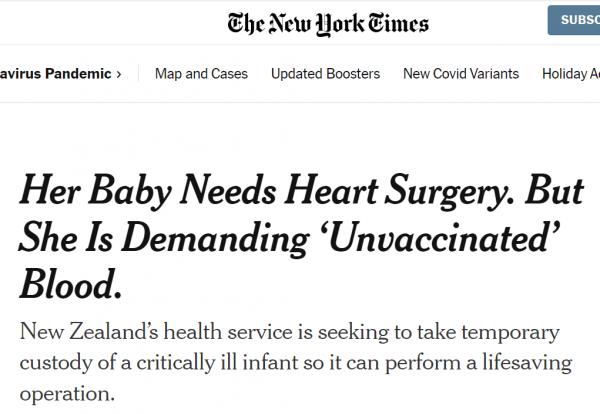Open the partially visible Holiday tab
600x414 pixels.
(x=570, y=74)
